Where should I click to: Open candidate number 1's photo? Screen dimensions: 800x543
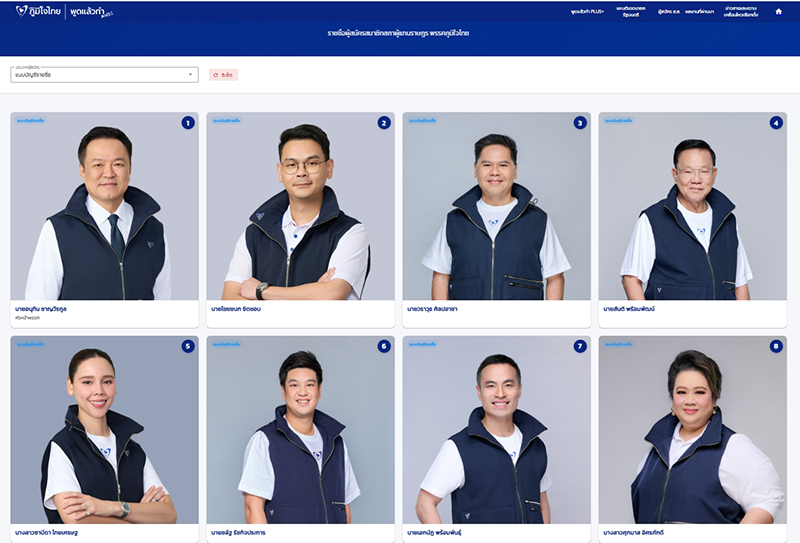click(104, 210)
